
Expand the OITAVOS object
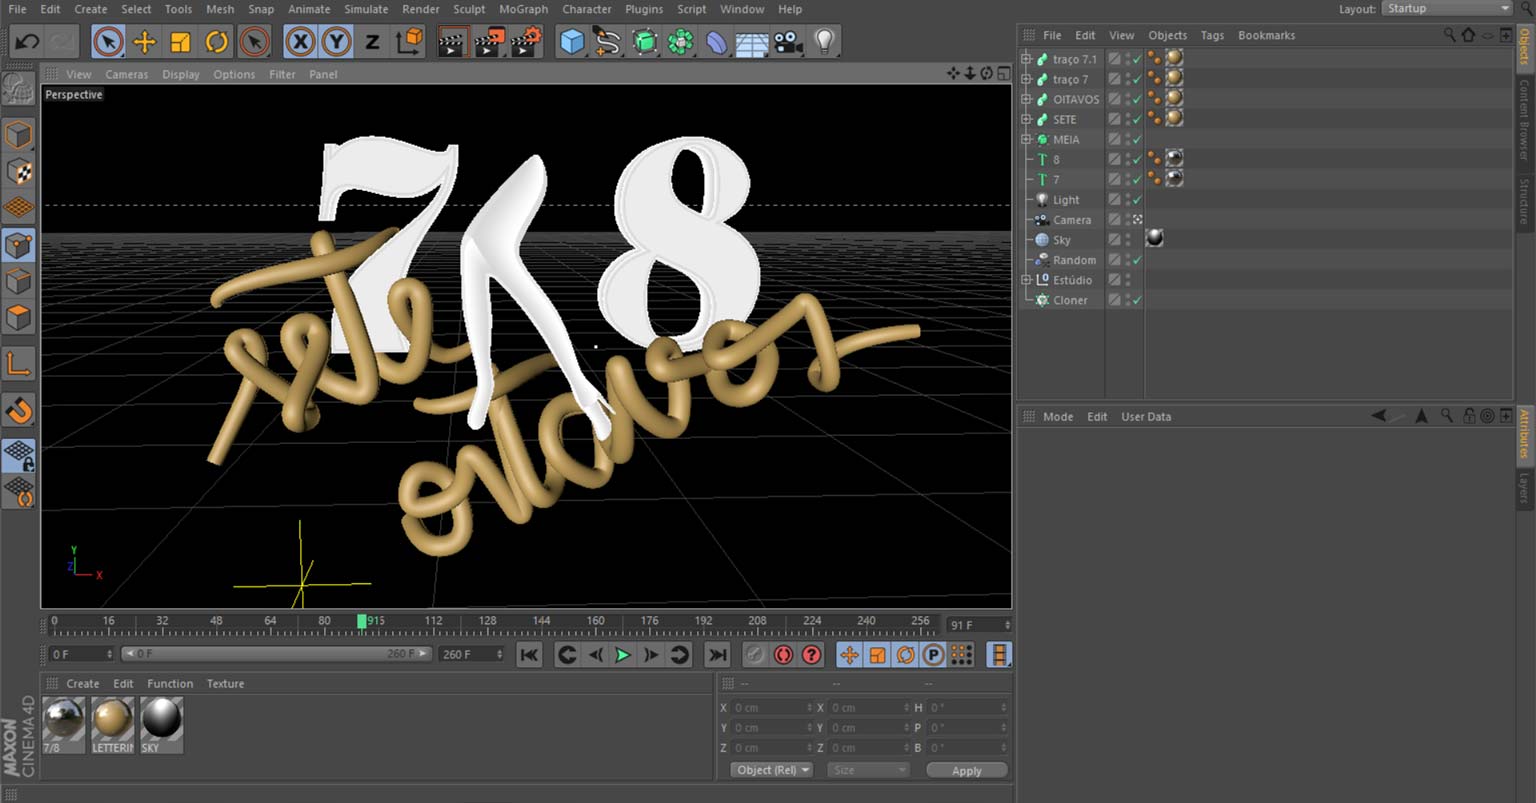click(x=1026, y=99)
